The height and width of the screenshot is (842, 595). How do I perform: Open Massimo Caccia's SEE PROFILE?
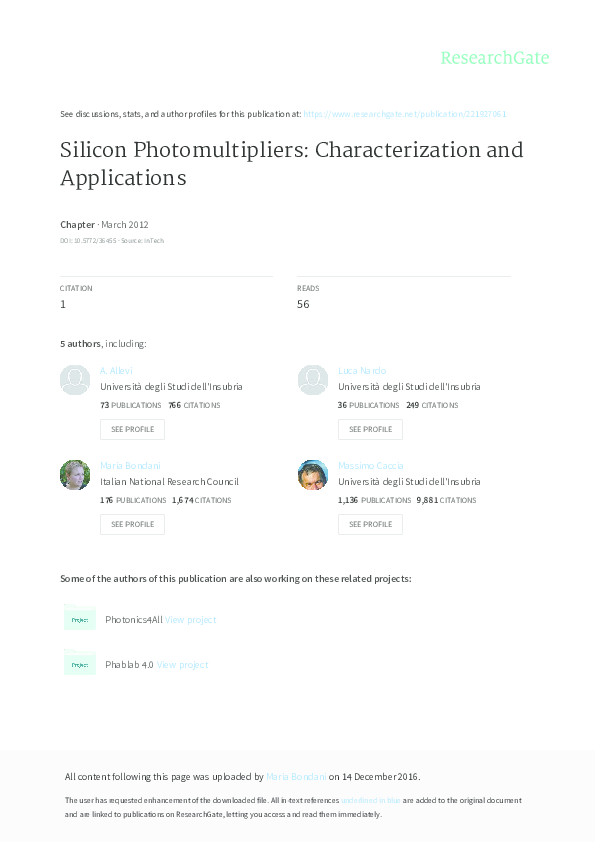[x=370, y=524]
